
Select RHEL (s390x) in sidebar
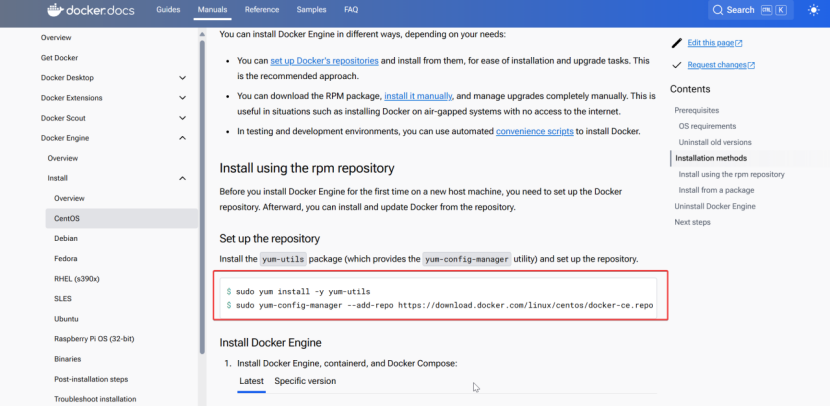[77, 278]
